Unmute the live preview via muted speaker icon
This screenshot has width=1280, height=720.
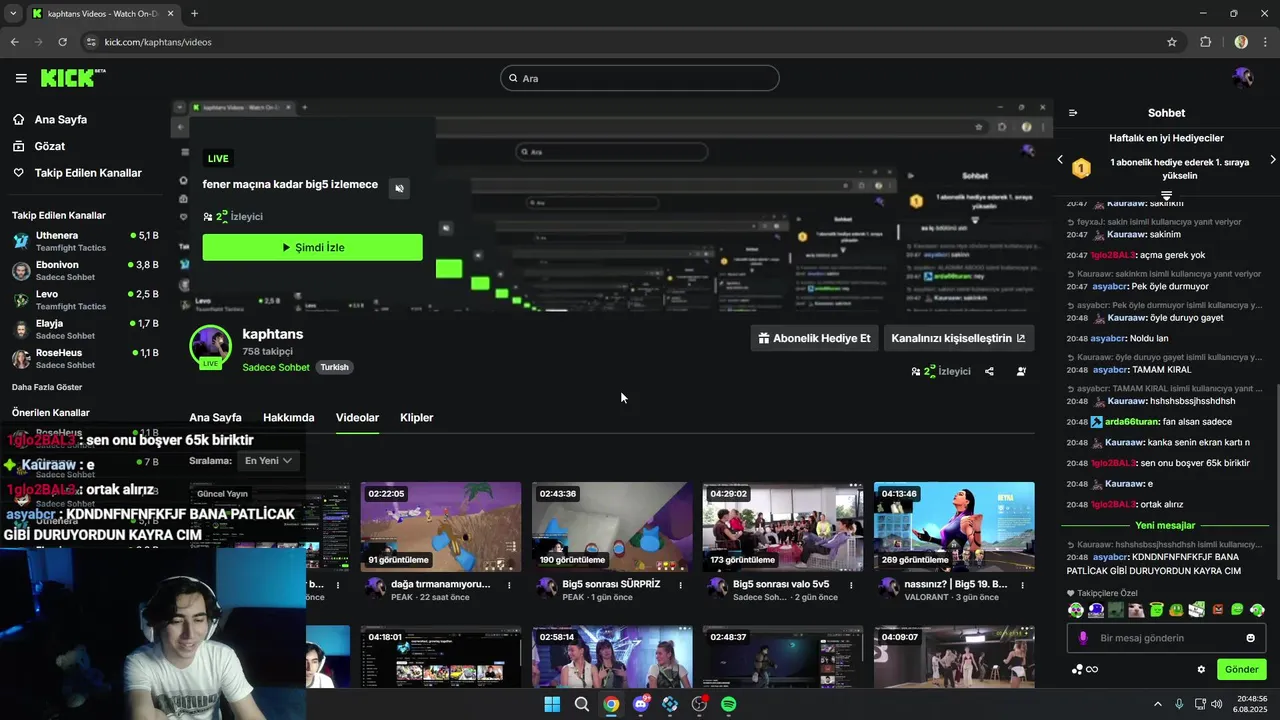click(x=399, y=188)
